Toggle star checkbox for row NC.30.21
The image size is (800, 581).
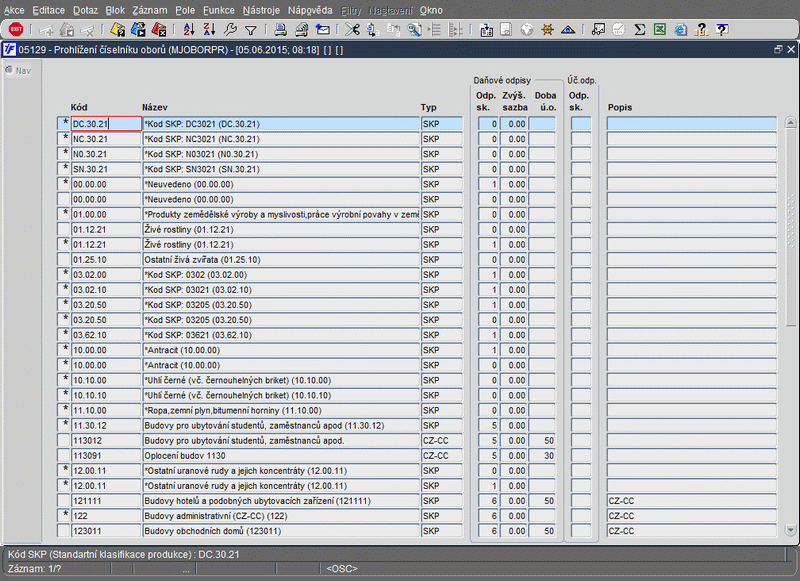click(x=64, y=139)
